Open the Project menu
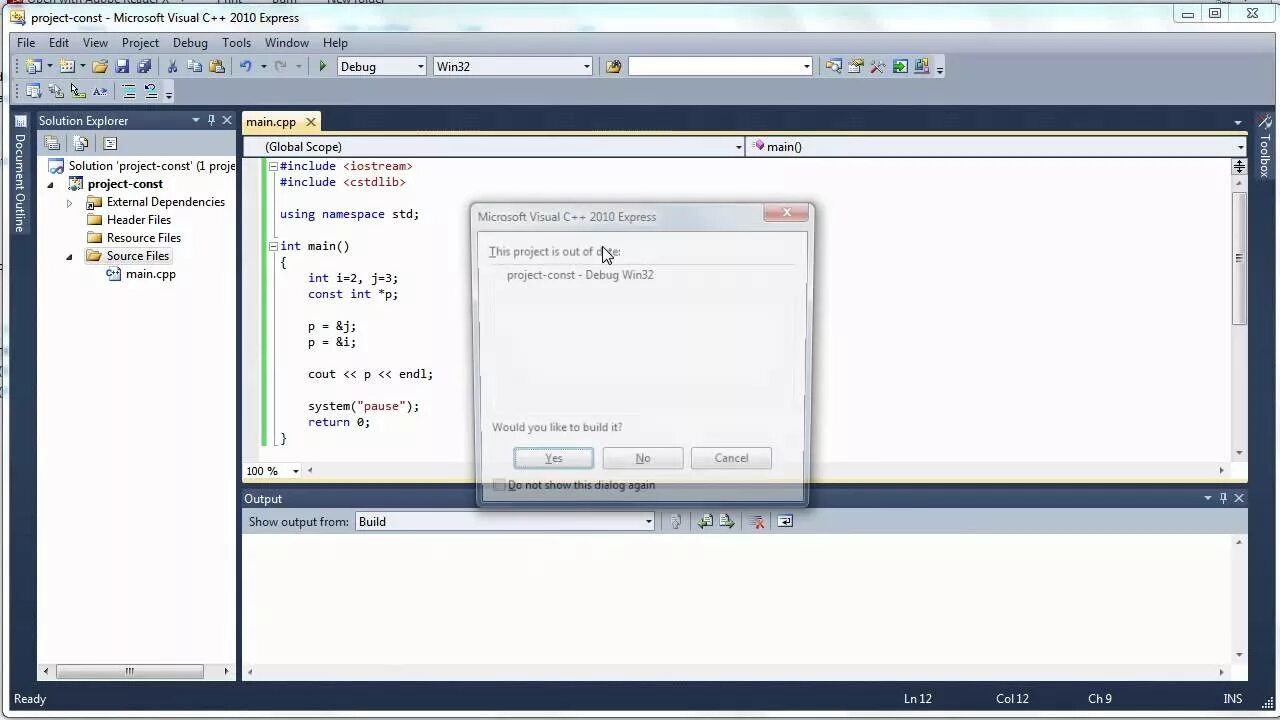Screen dimensions: 1280x720 [x=140, y=43]
